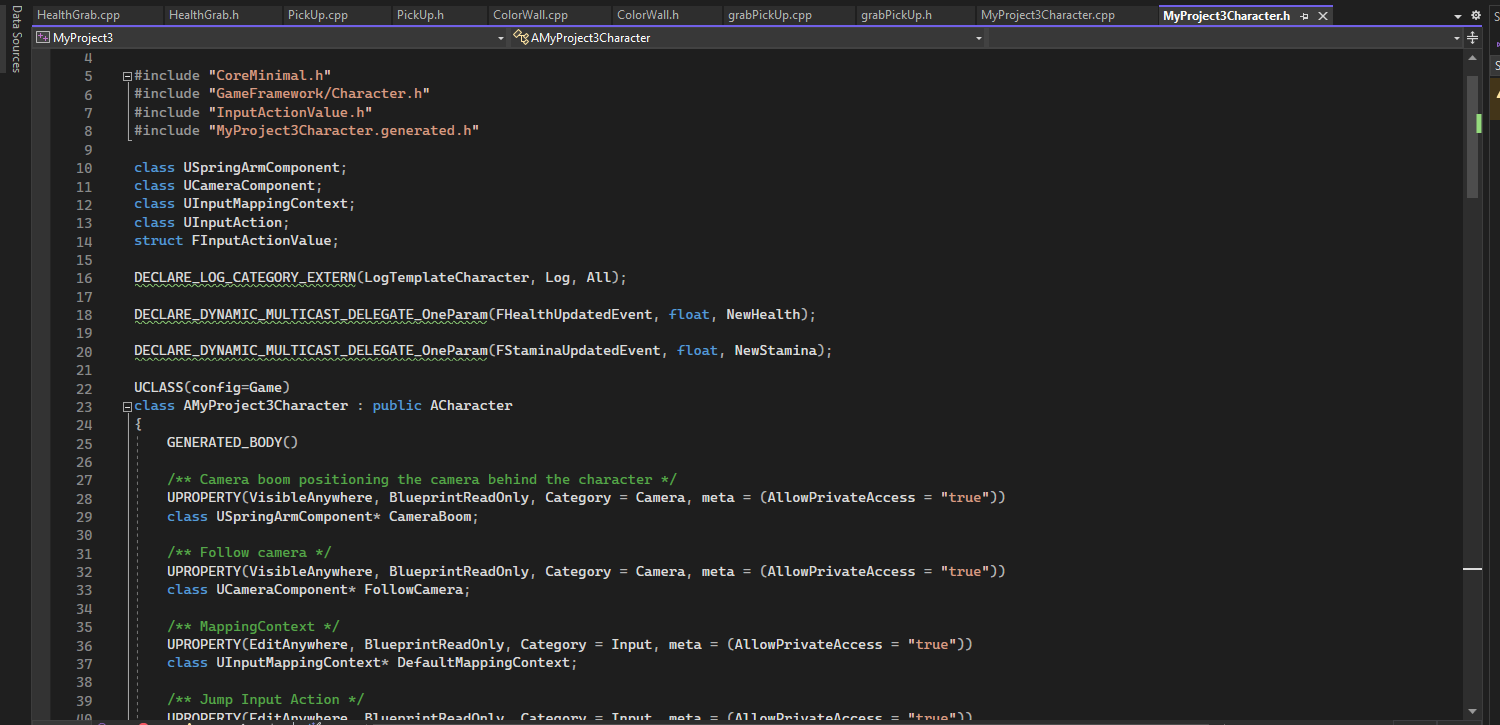This screenshot has width=1500, height=725.
Task: Open the document window settings gear
Action: coord(1475,16)
